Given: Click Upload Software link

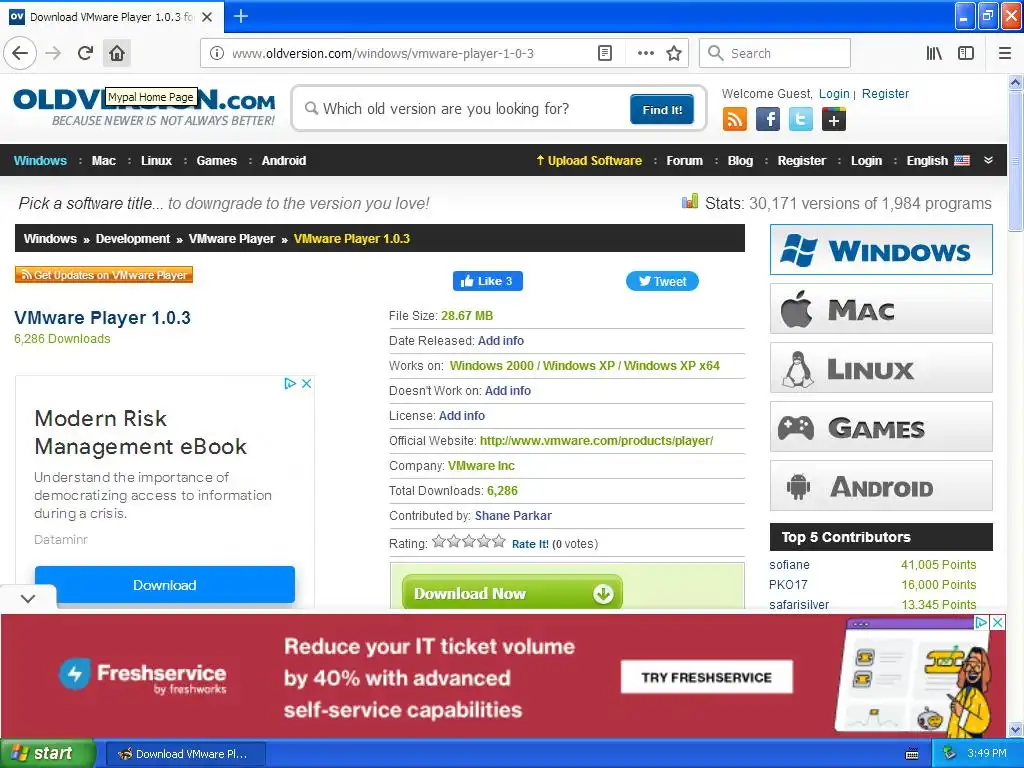Looking at the screenshot, I should [x=589, y=161].
